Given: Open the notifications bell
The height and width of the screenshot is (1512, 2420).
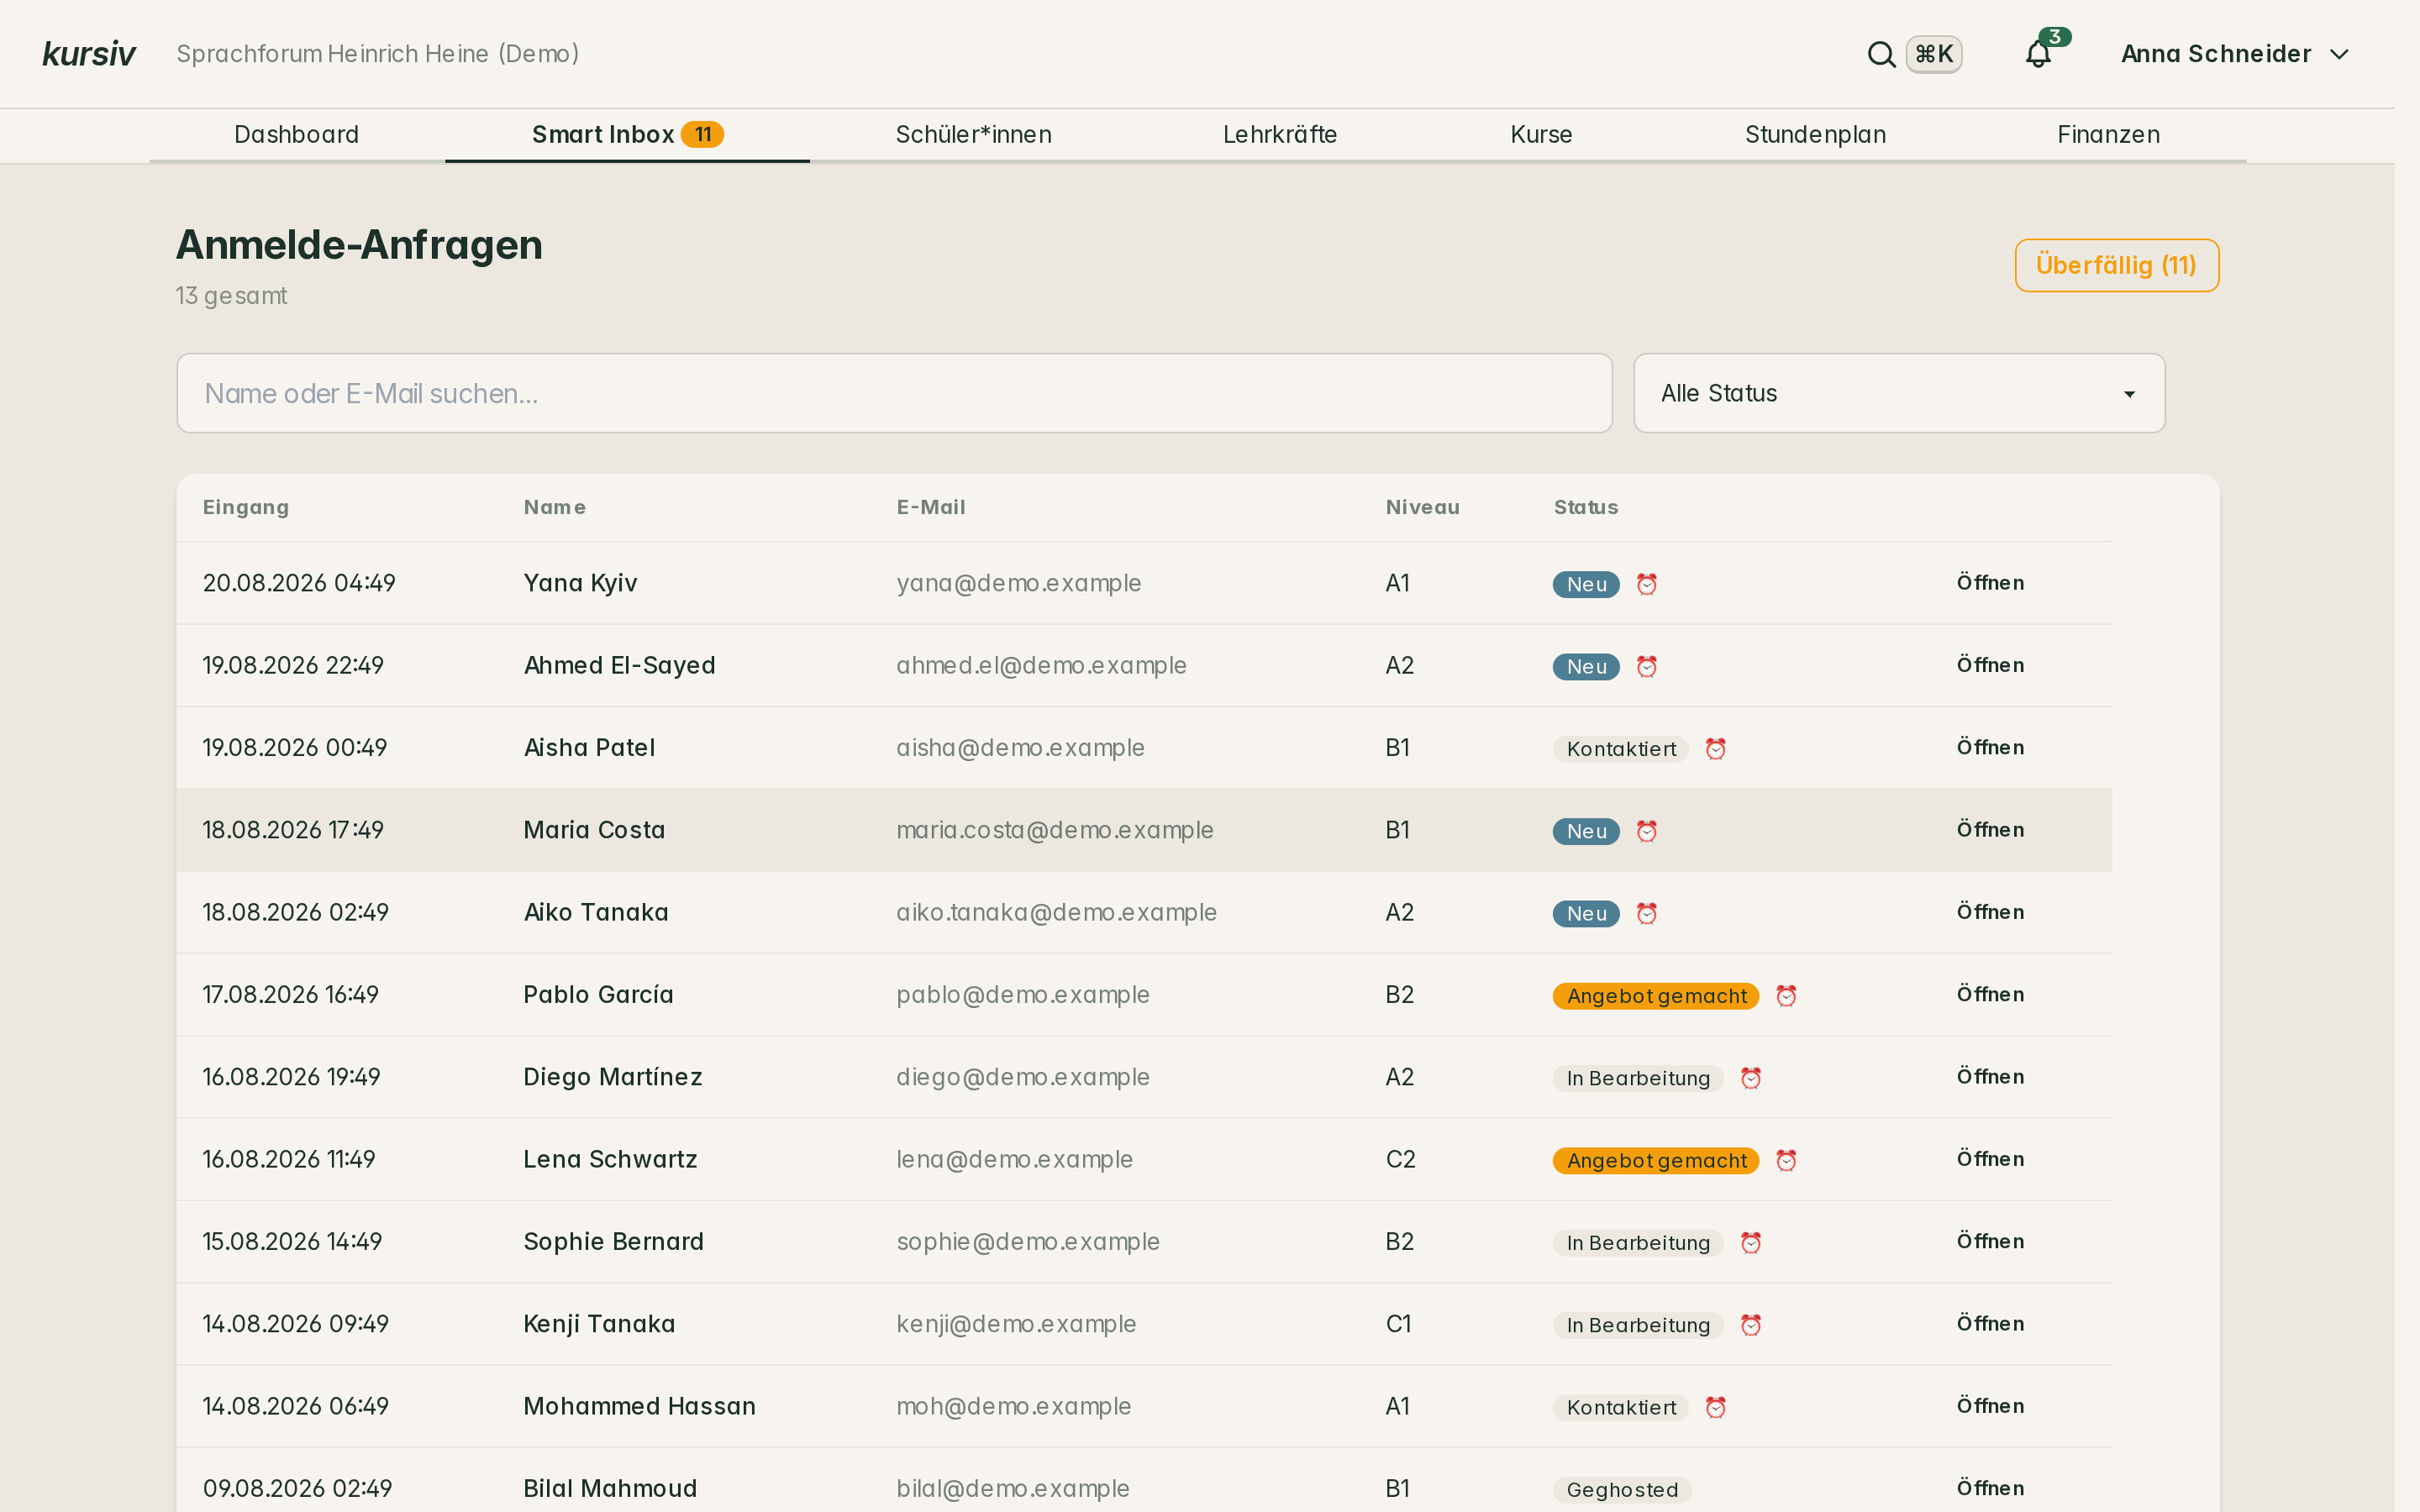Looking at the screenshot, I should click(x=2038, y=54).
